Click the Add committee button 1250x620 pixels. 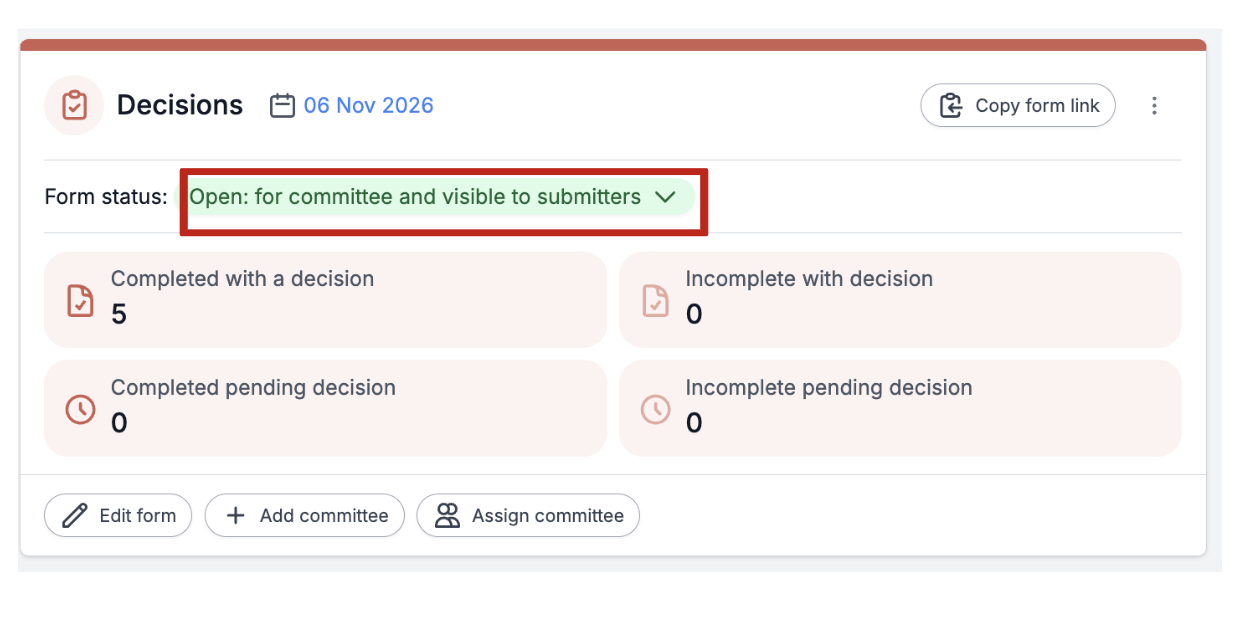(x=305, y=516)
